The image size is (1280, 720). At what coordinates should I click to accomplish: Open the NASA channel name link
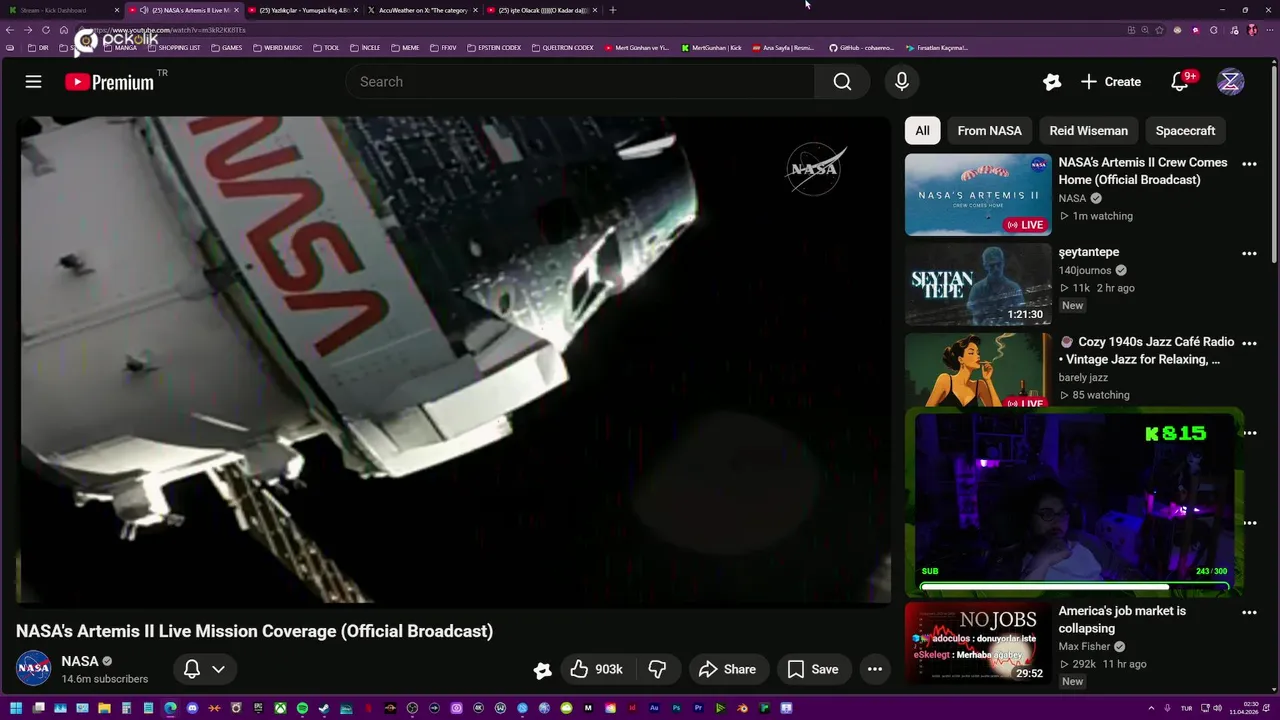tap(80, 661)
